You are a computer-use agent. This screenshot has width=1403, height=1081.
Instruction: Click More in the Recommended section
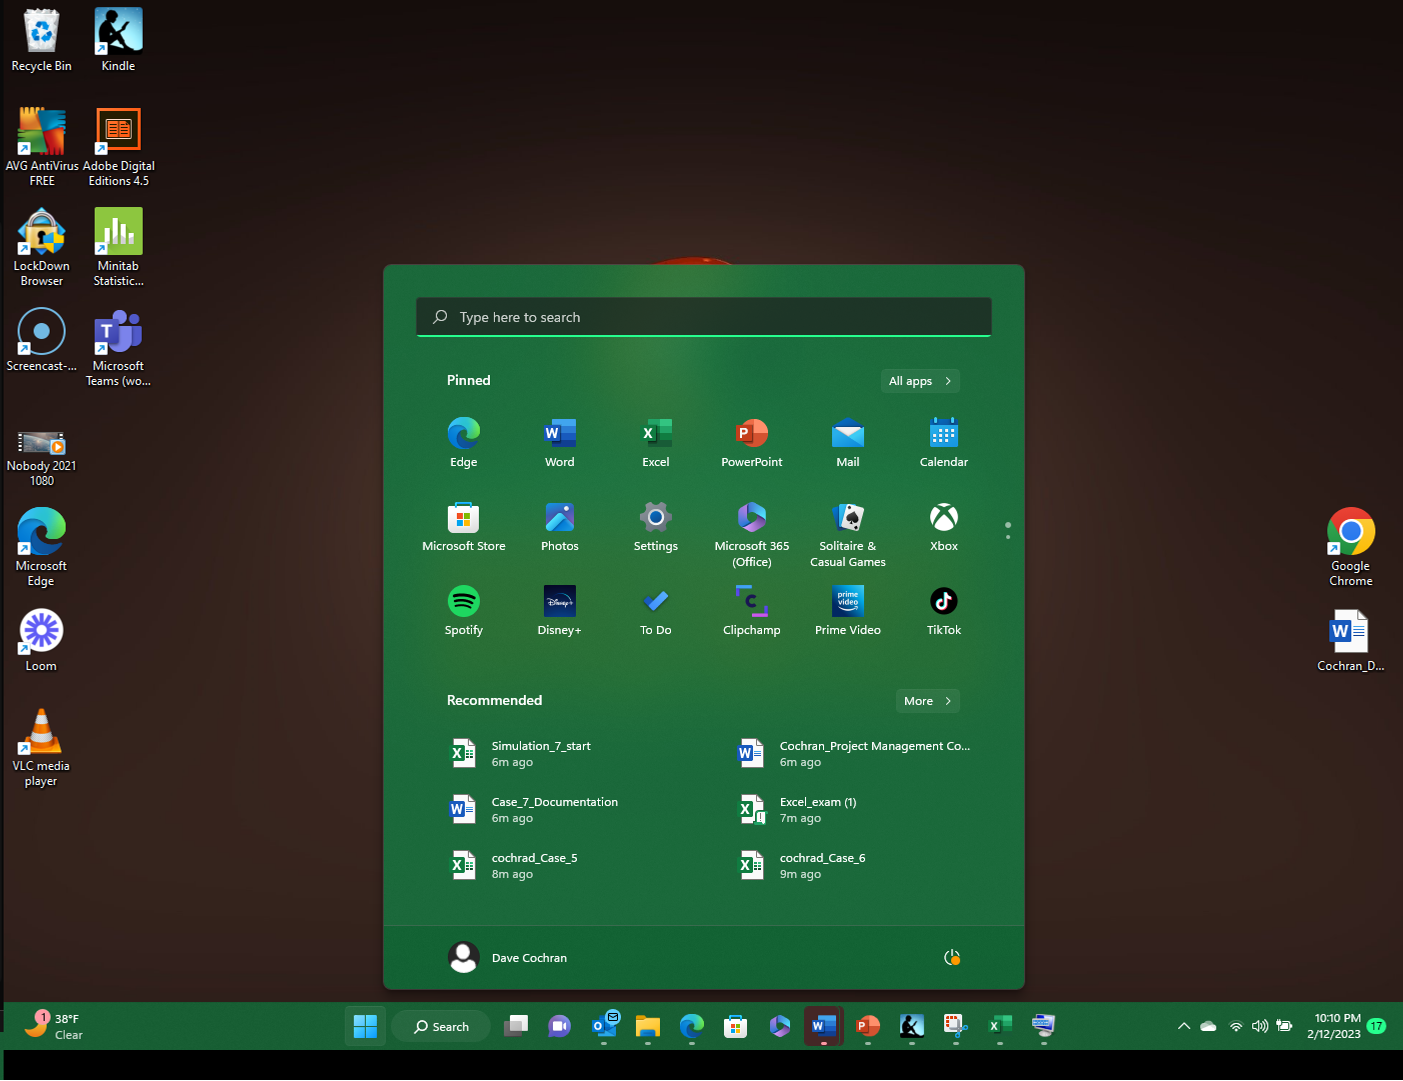click(x=927, y=701)
